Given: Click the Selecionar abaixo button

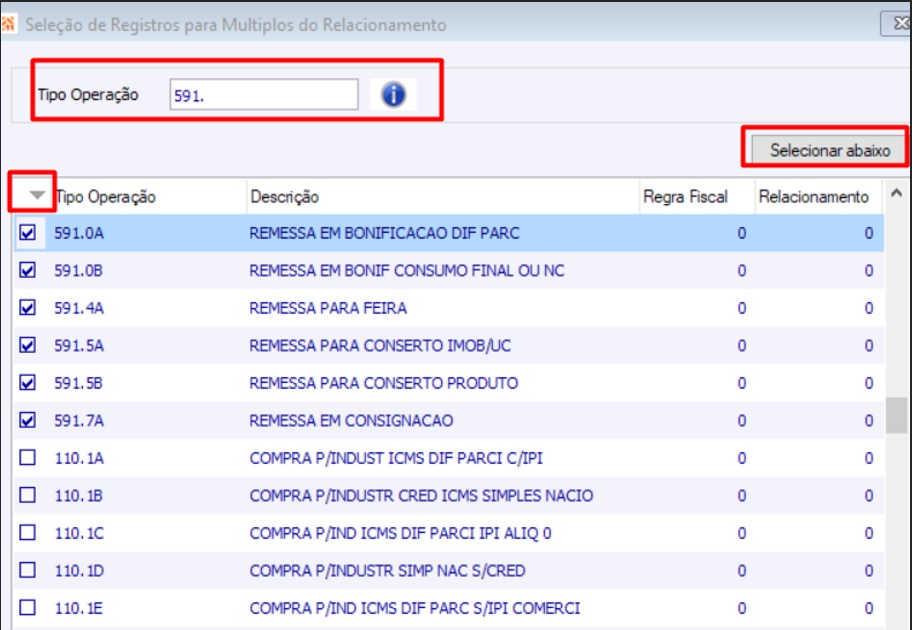Looking at the screenshot, I should [x=829, y=150].
